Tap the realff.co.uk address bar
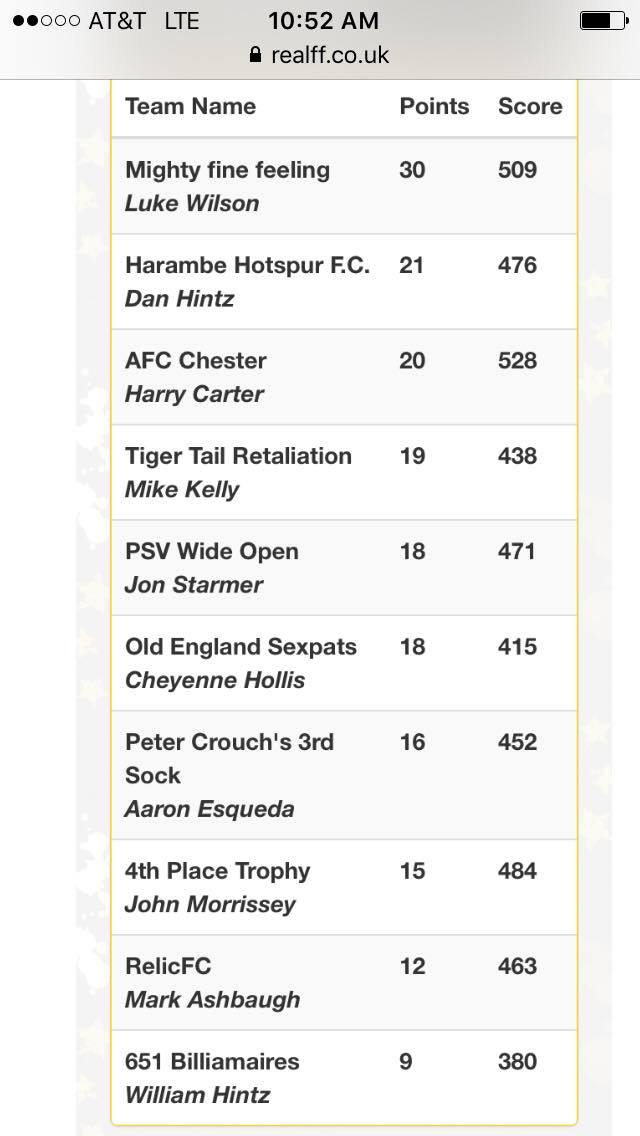This screenshot has height=1136, width=640. point(320,55)
